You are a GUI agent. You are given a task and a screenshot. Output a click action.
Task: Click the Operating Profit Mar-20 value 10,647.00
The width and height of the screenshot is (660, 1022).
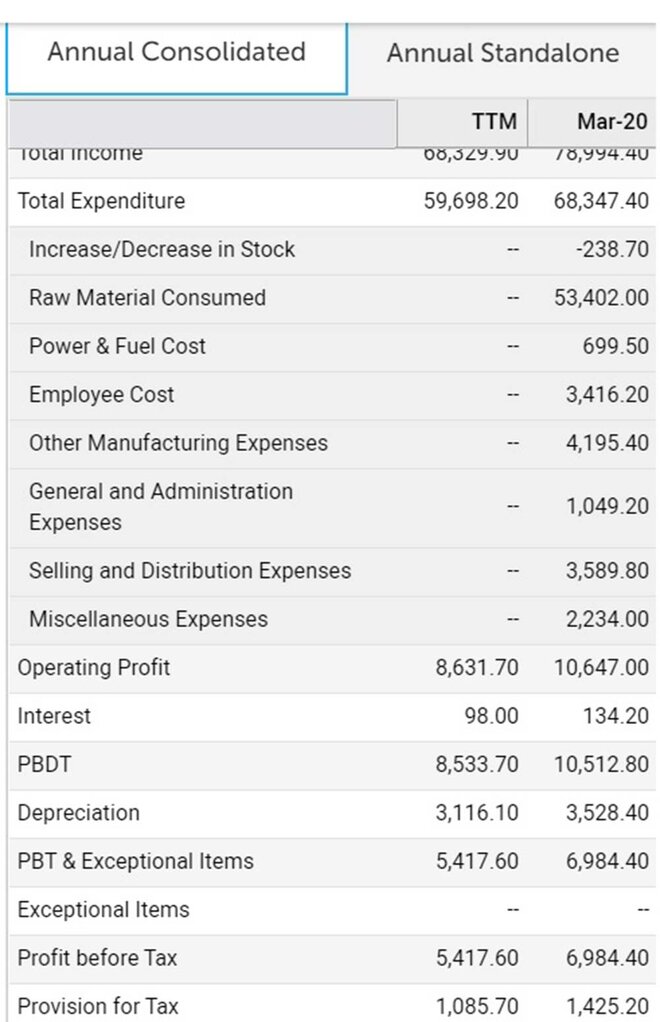(601, 668)
